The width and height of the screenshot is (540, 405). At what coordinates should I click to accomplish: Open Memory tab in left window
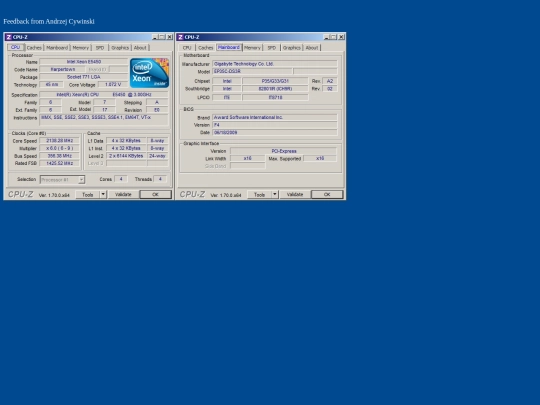[81, 48]
